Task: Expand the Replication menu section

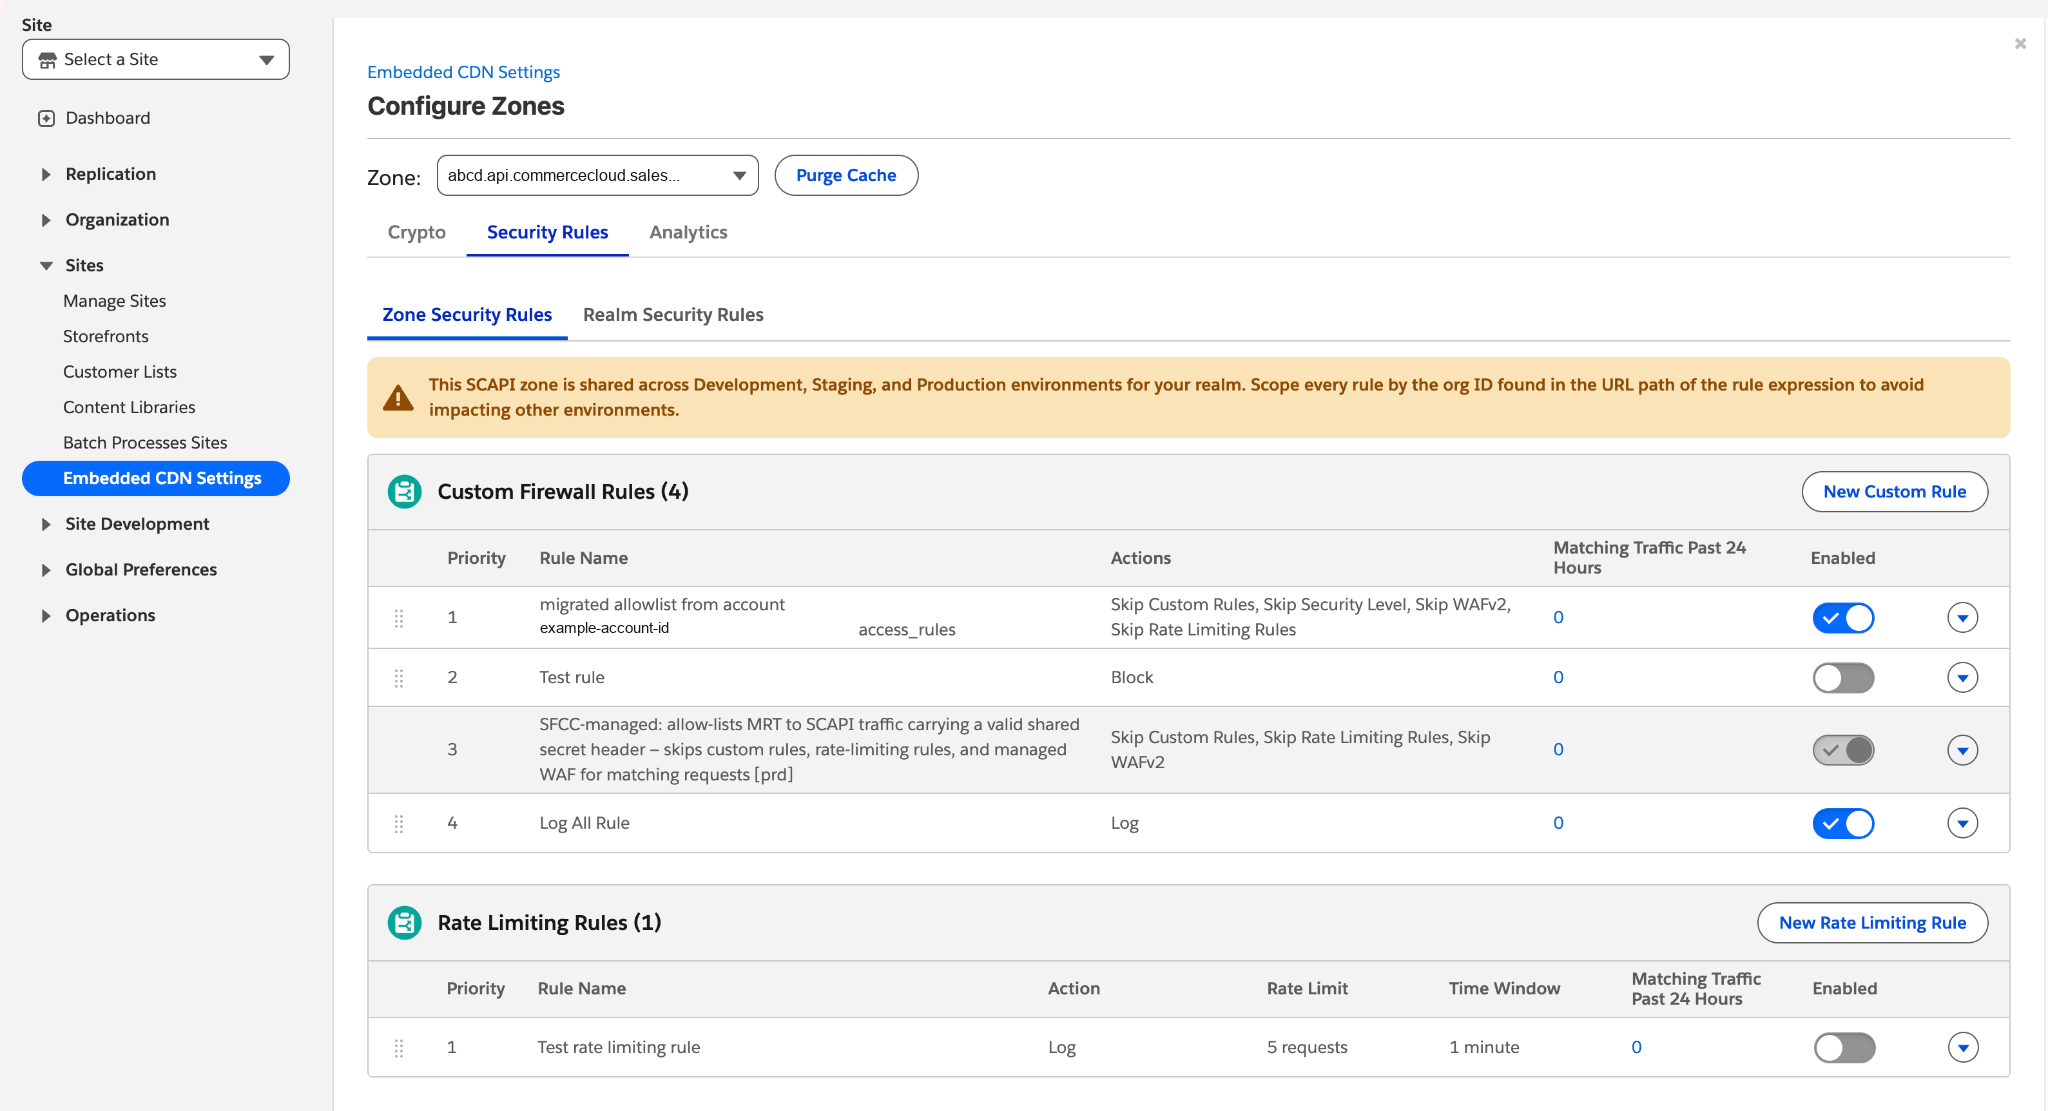Action: click(110, 174)
